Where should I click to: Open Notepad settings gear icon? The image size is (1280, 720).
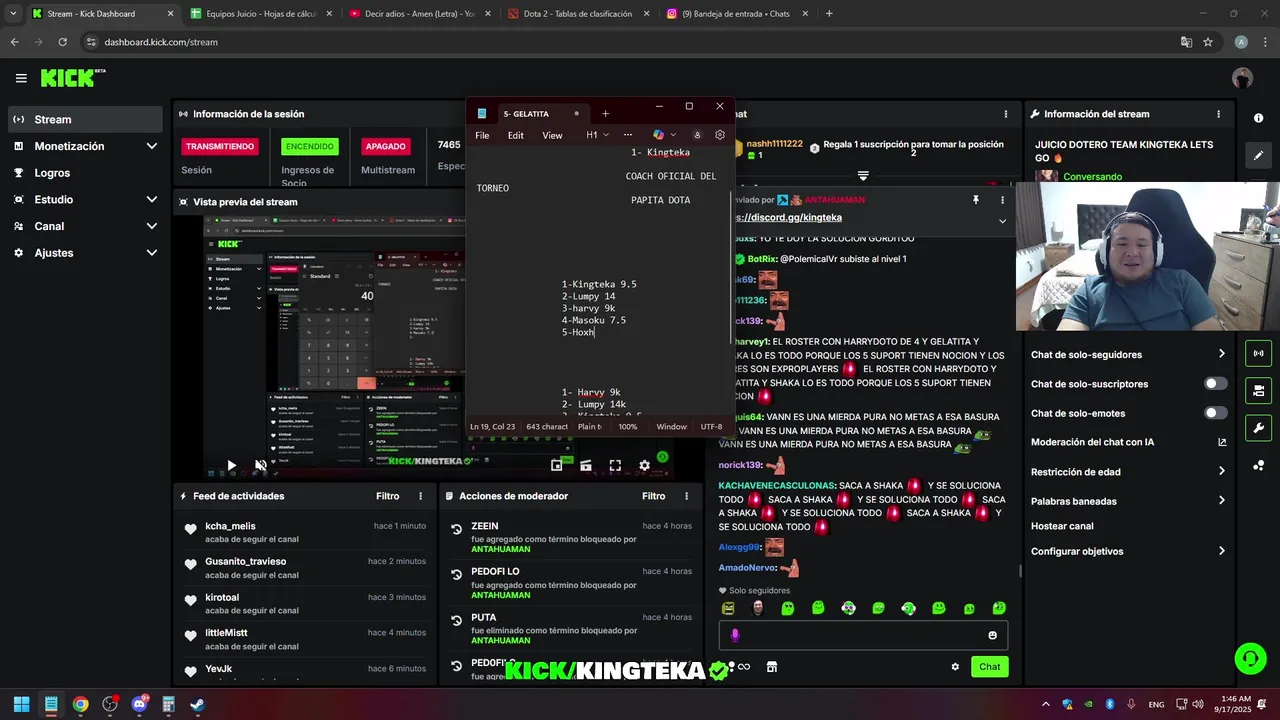pyautogui.click(x=720, y=135)
